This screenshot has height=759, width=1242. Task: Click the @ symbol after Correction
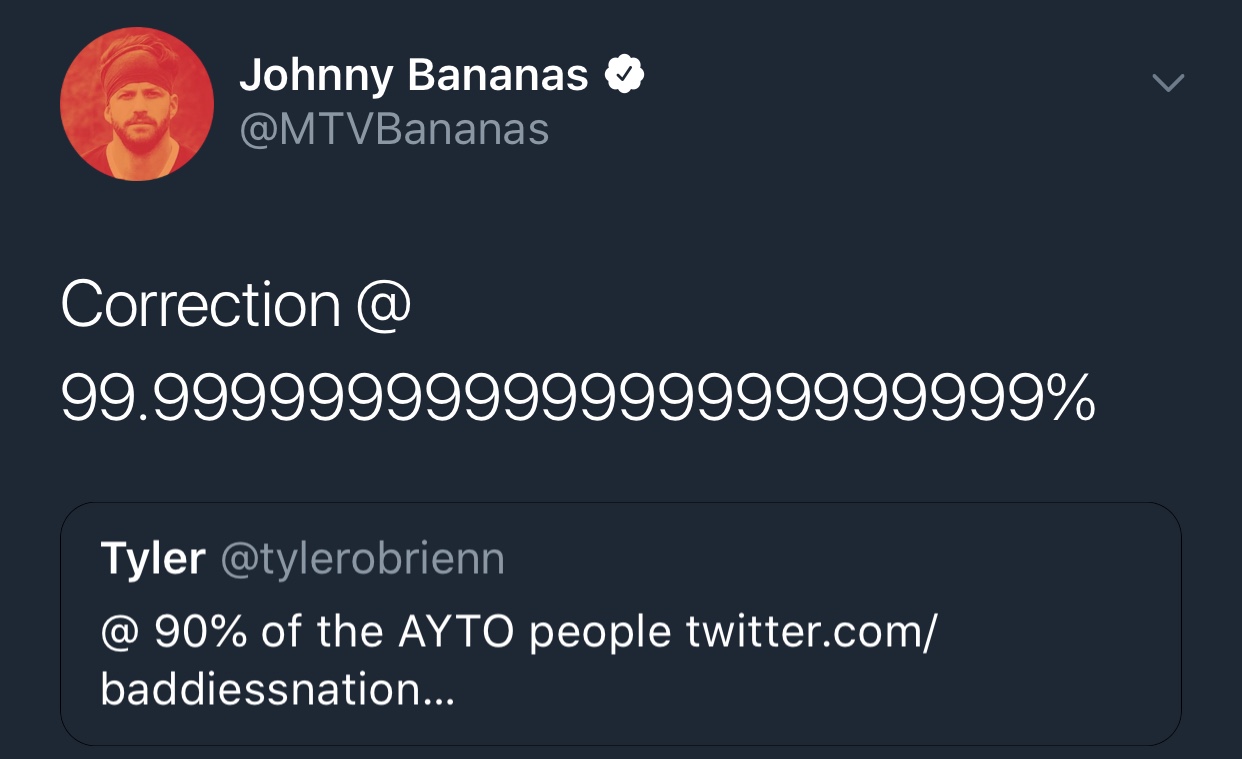pos(383,307)
